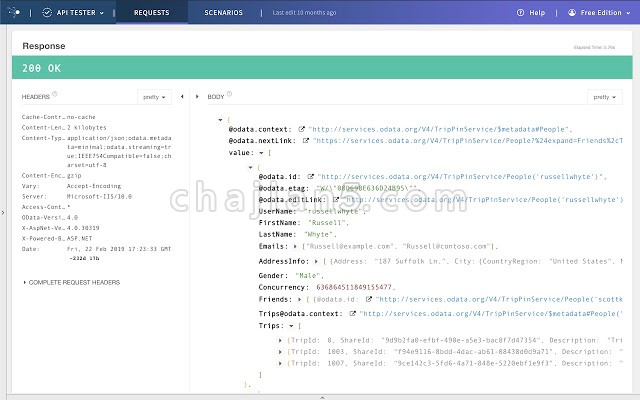Image resolution: width=640 pixels, height=400 pixels.
Task: Collapse headers panel with left arrow
Action: tap(182, 97)
